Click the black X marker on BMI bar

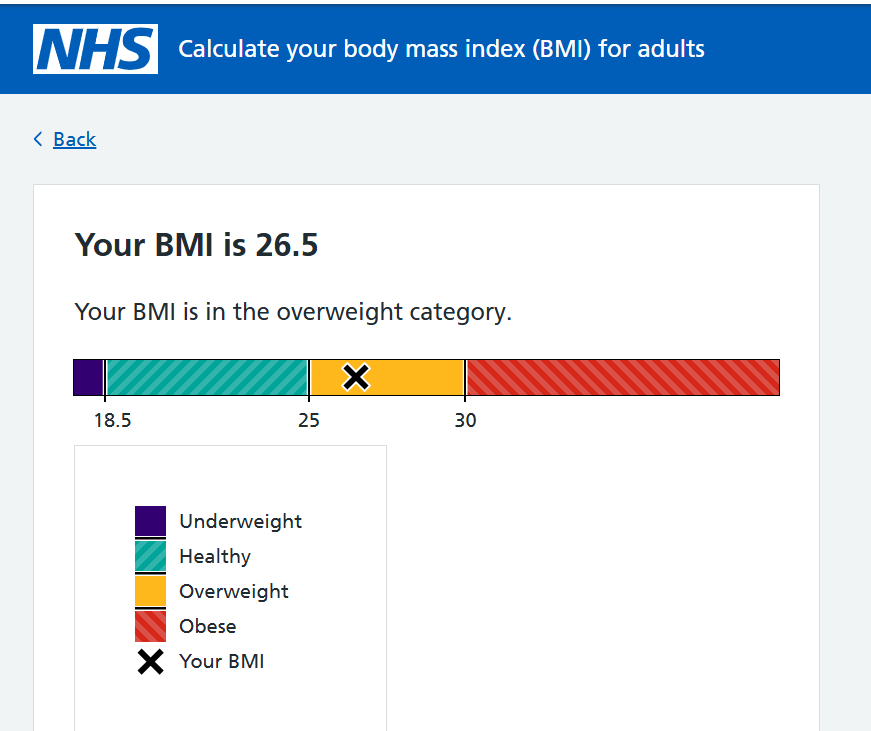click(x=356, y=377)
